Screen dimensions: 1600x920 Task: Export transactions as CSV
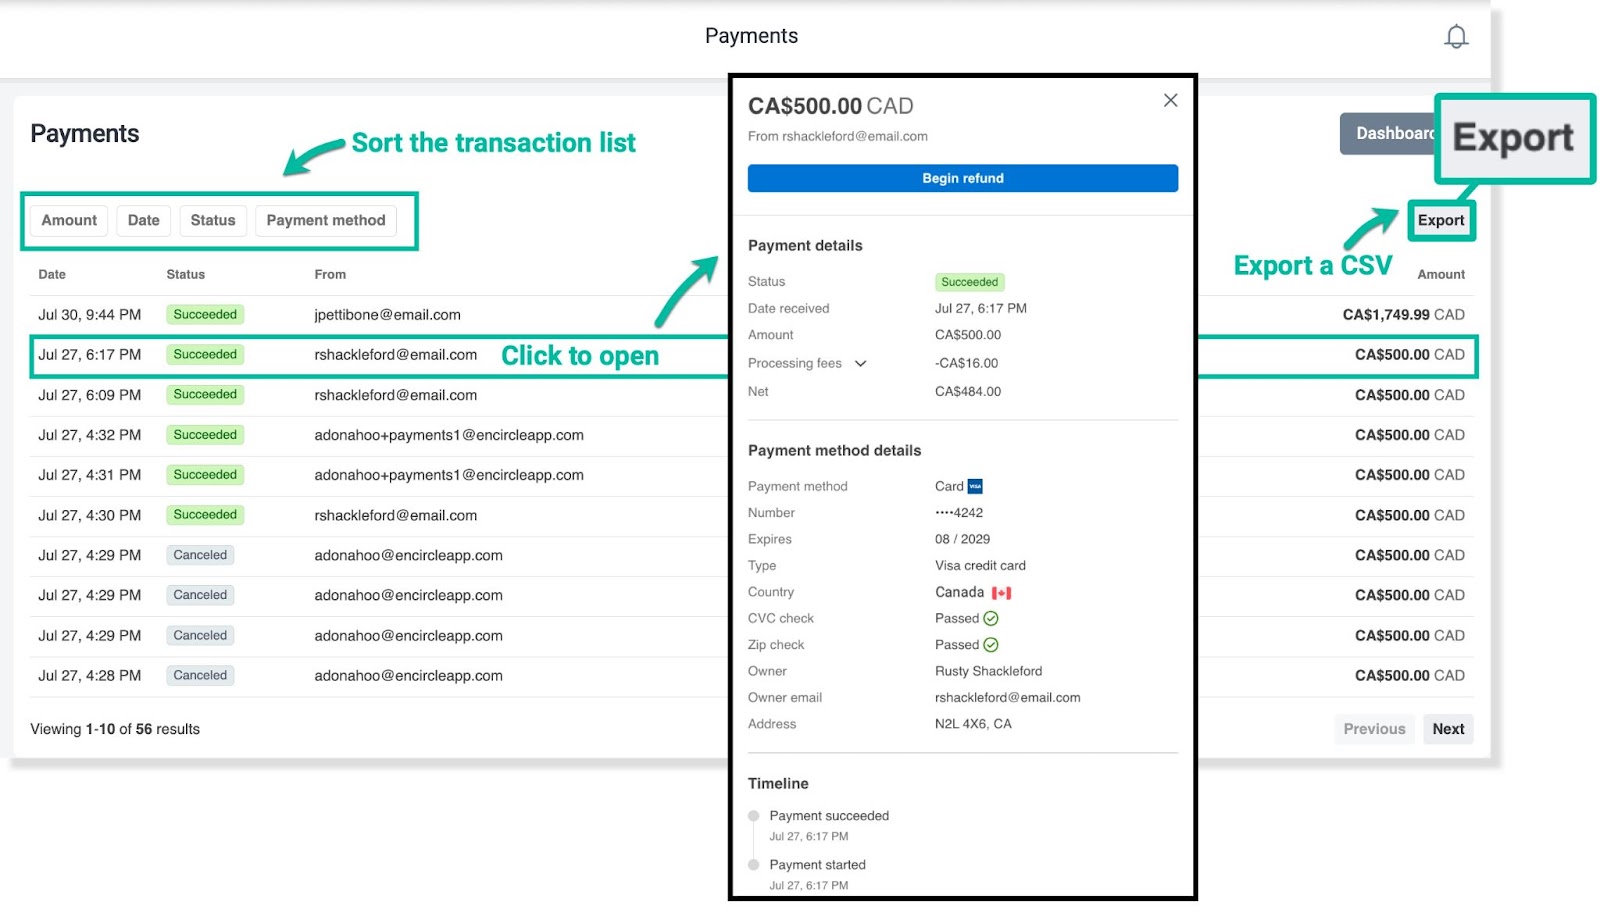[1440, 221]
